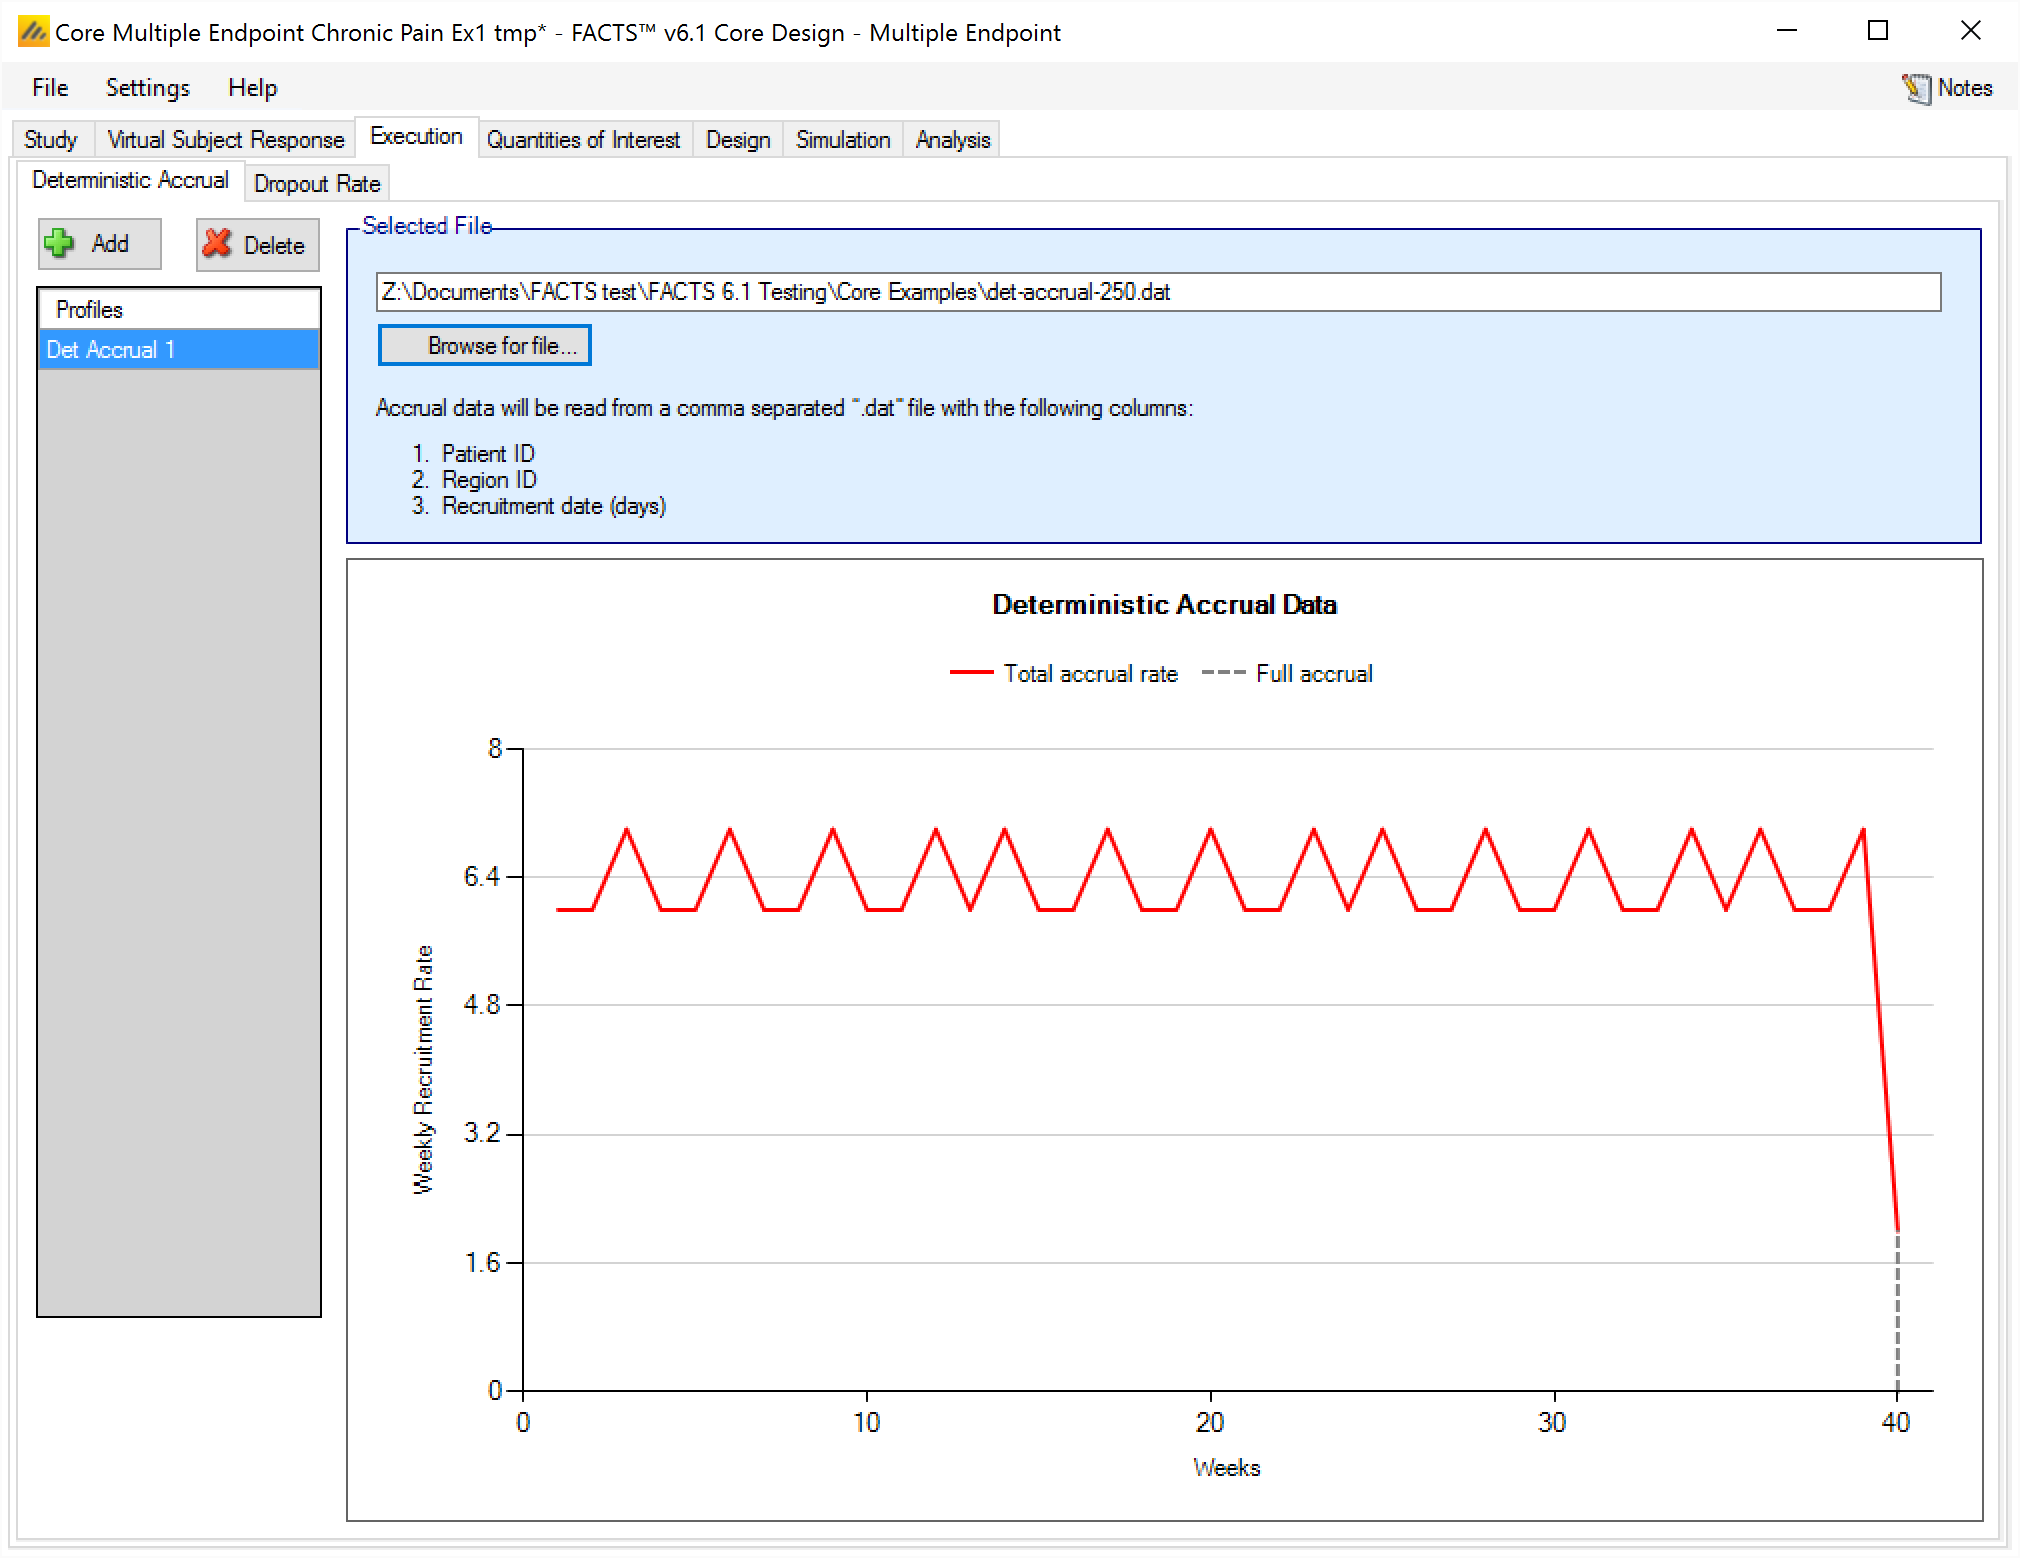Viewport: 2020px width, 1558px height.
Task: Switch to the Analysis tab
Action: coord(952,140)
